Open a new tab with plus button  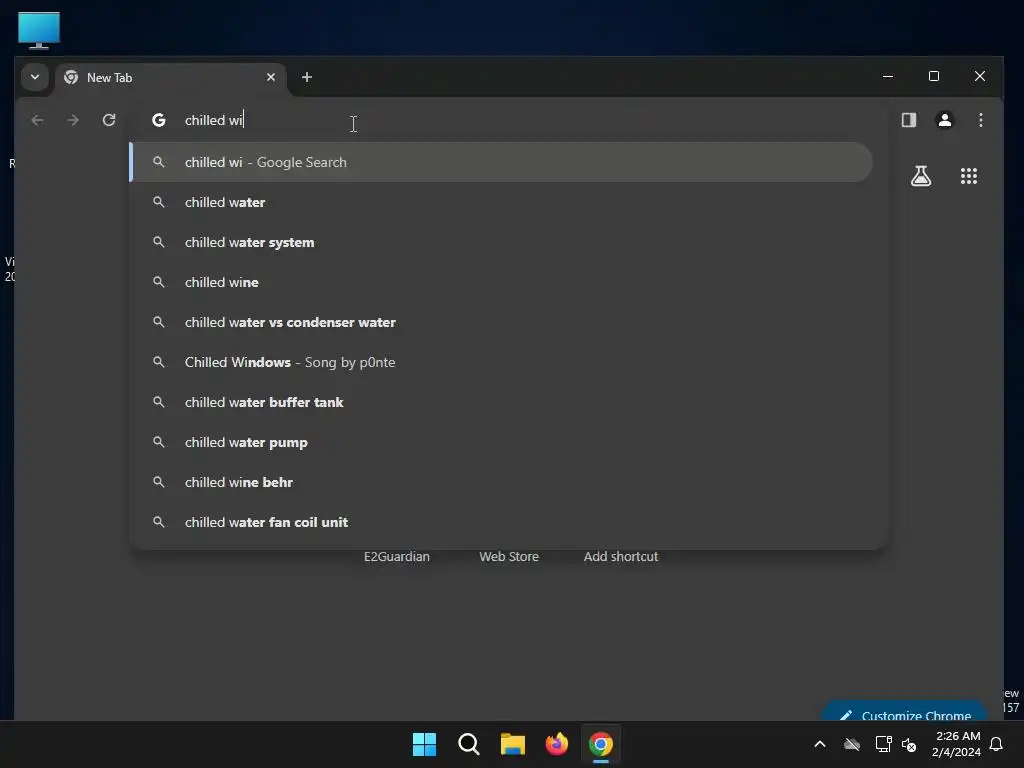(306, 77)
